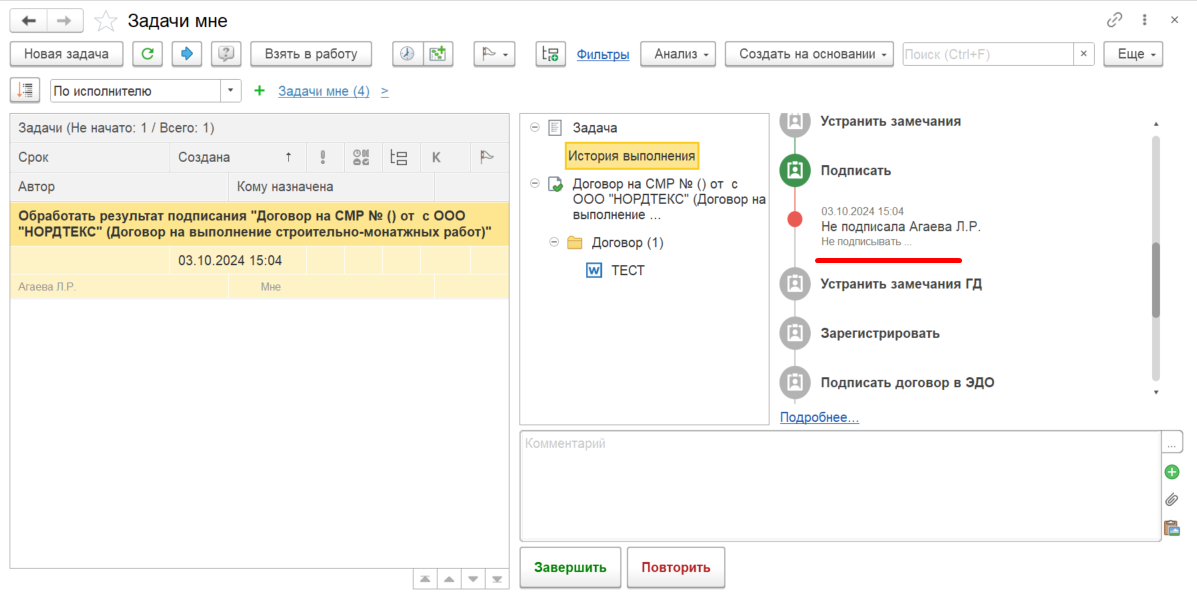Click the green refresh icon in toolbar

pyautogui.click(x=147, y=54)
